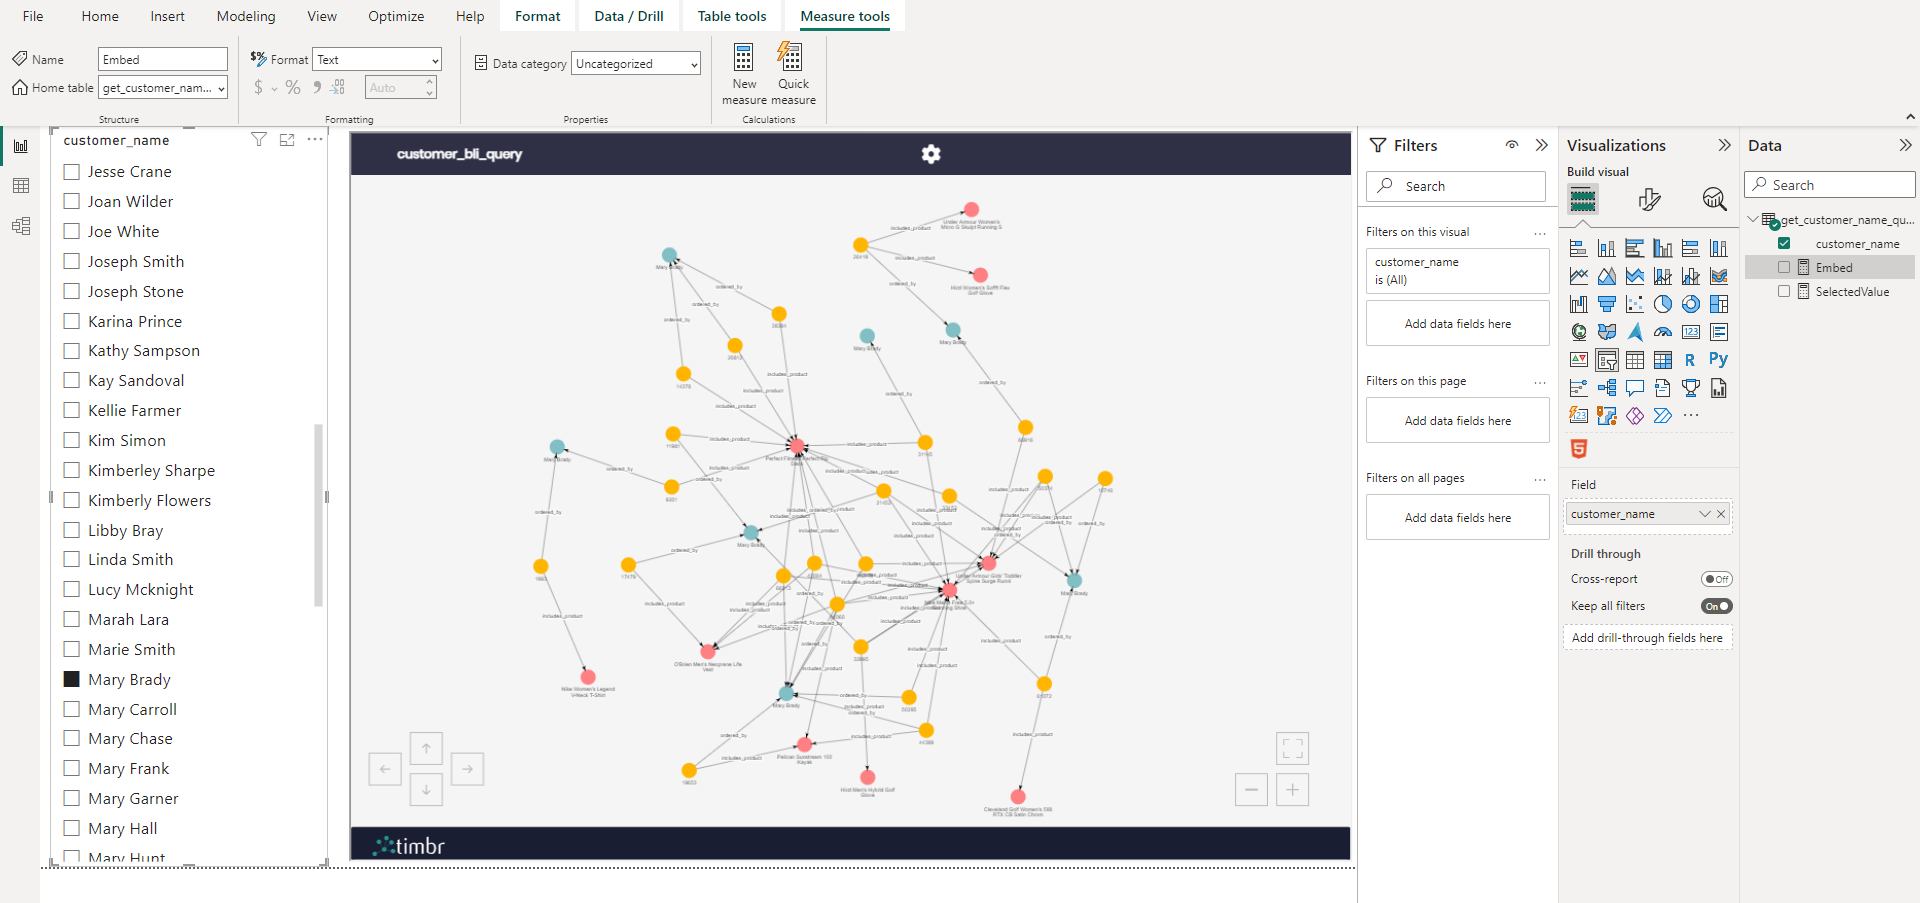The height and width of the screenshot is (903, 1920).
Task: Toggle Cross-report drill through switch
Action: tap(1717, 579)
